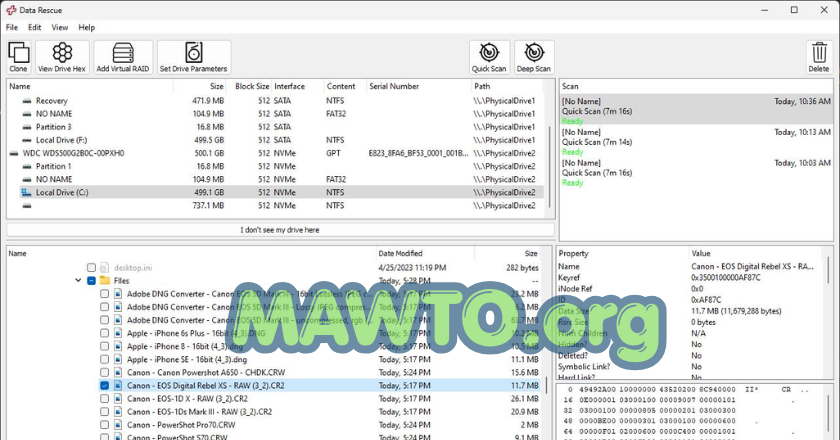Select the 10:36 AM Quick Scan entry
This screenshot has height=440, width=840.
point(696,110)
